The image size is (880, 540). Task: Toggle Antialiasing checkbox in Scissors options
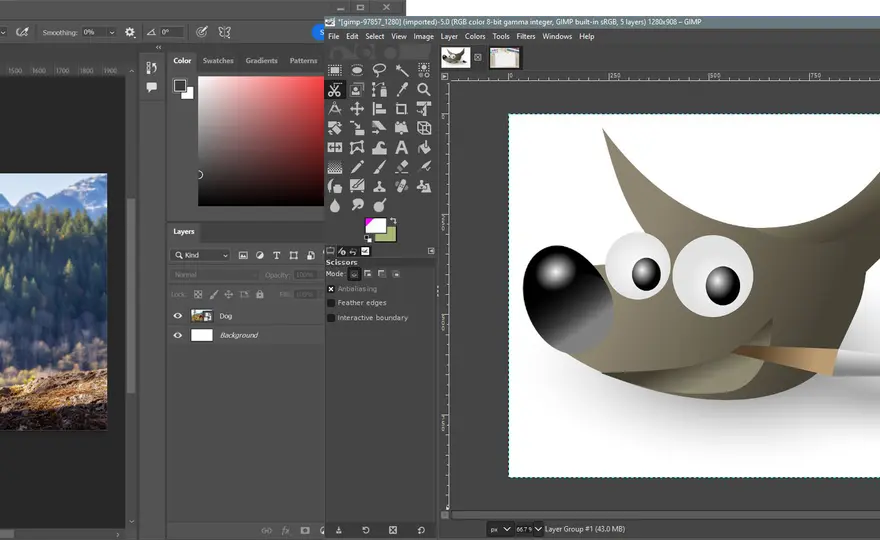(x=331, y=289)
